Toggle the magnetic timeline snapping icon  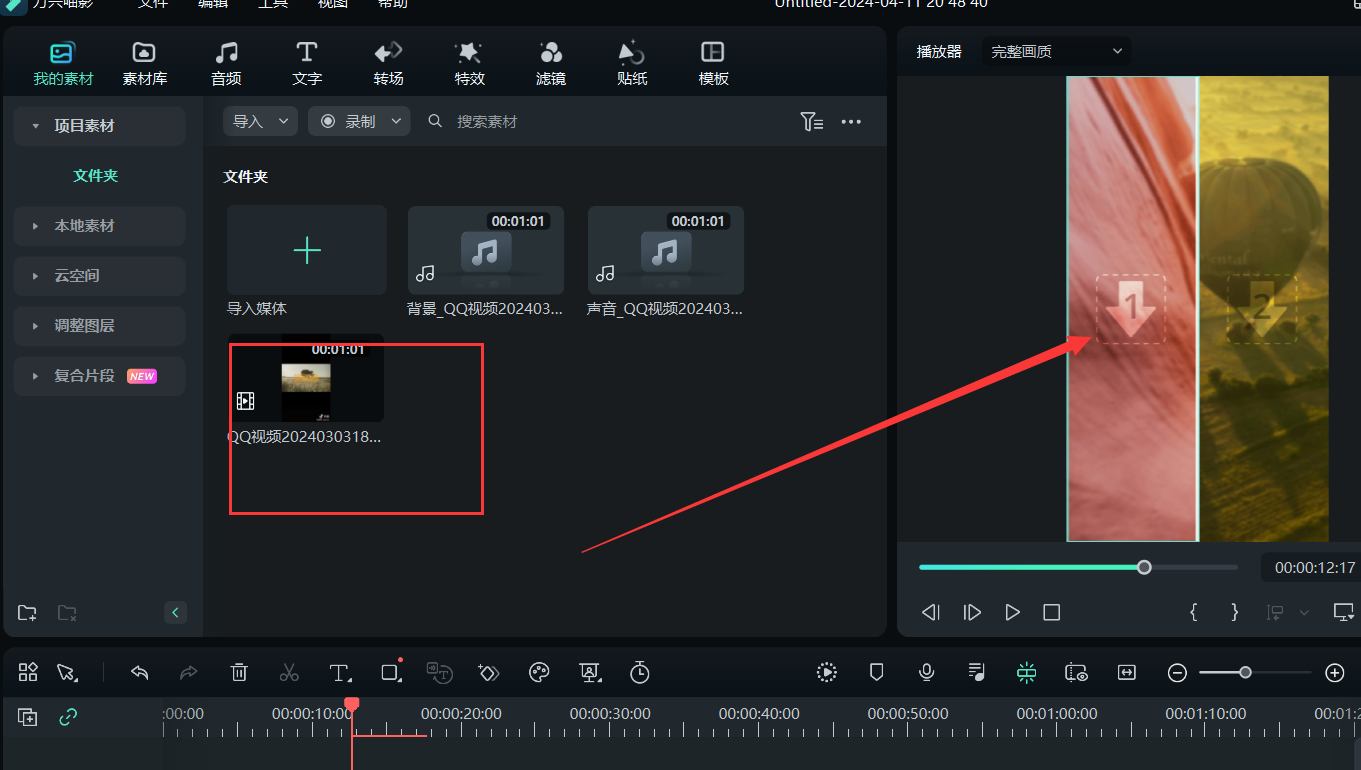pos(1026,672)
